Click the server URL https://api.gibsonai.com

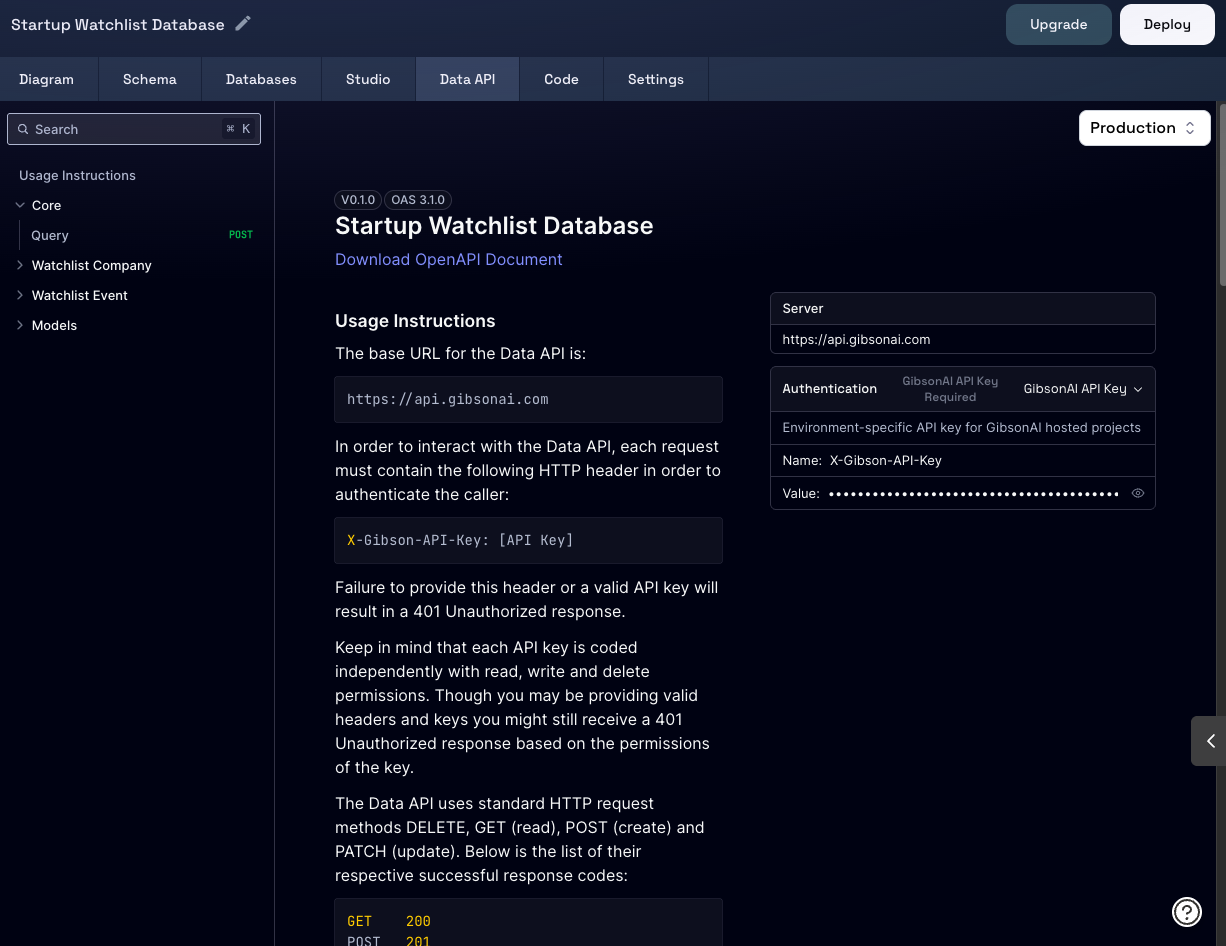coord(856,339)
